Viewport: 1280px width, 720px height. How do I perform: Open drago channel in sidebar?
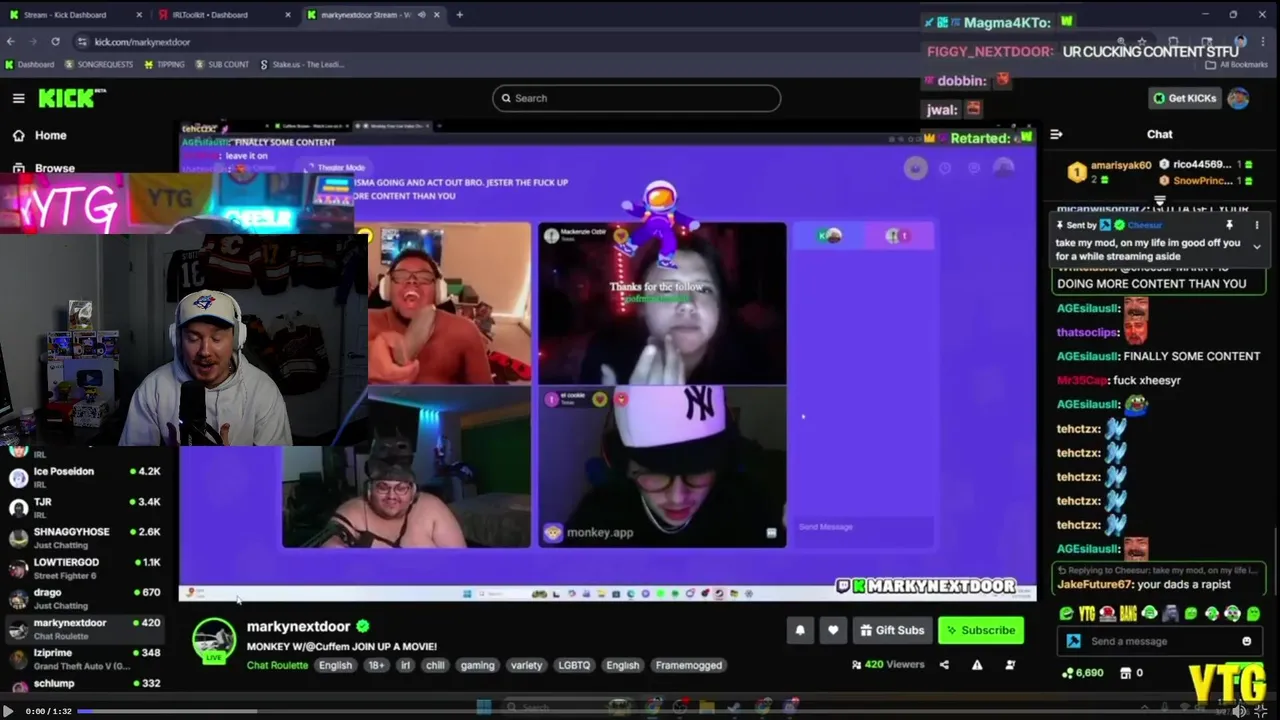click(x=85, y=598)
